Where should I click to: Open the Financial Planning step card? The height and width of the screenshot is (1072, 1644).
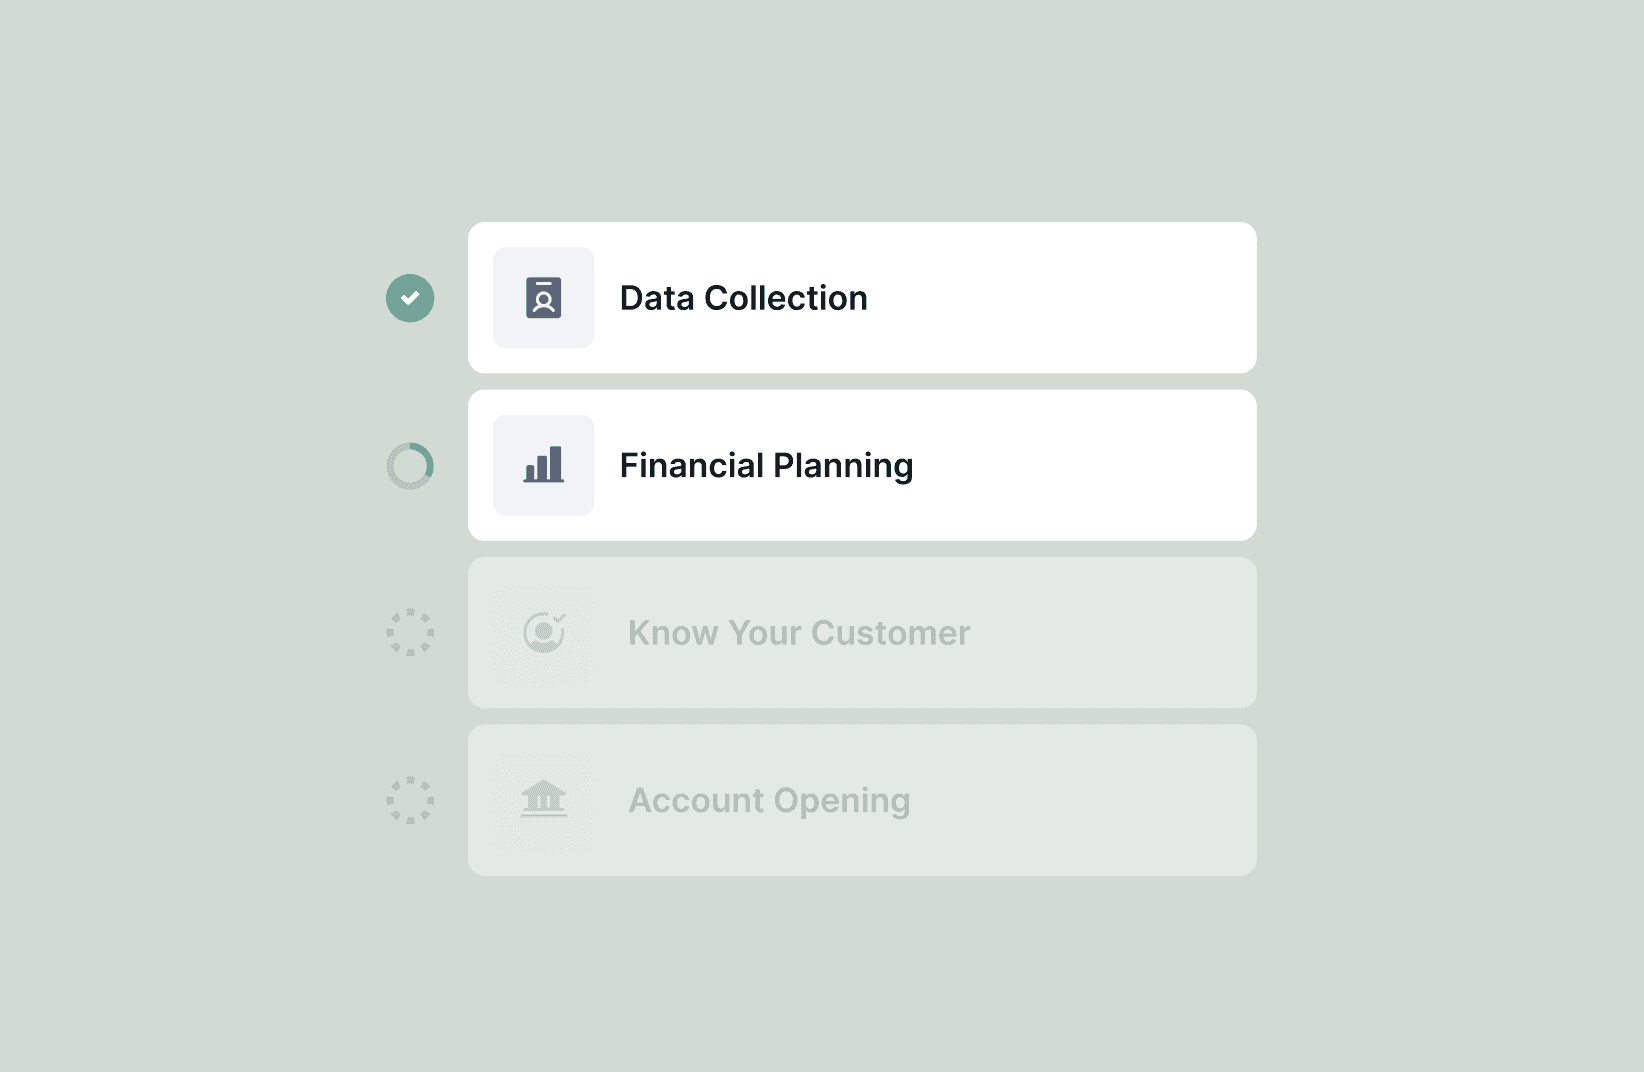[x=862, y=465]
